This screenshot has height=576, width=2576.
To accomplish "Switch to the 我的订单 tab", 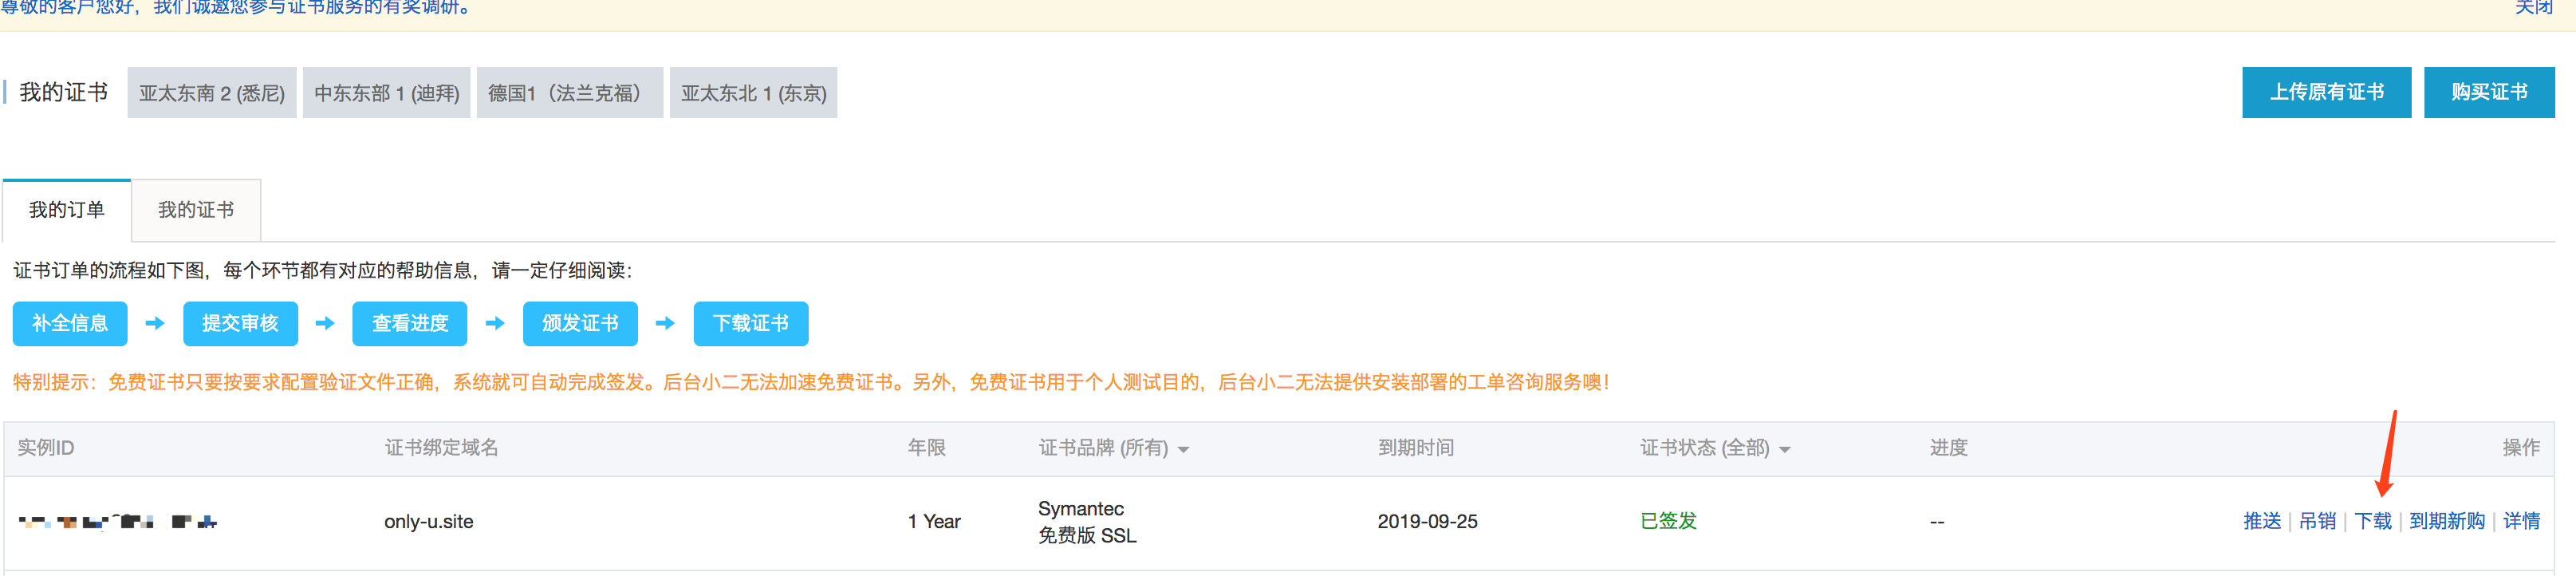I will coord(67,210).
